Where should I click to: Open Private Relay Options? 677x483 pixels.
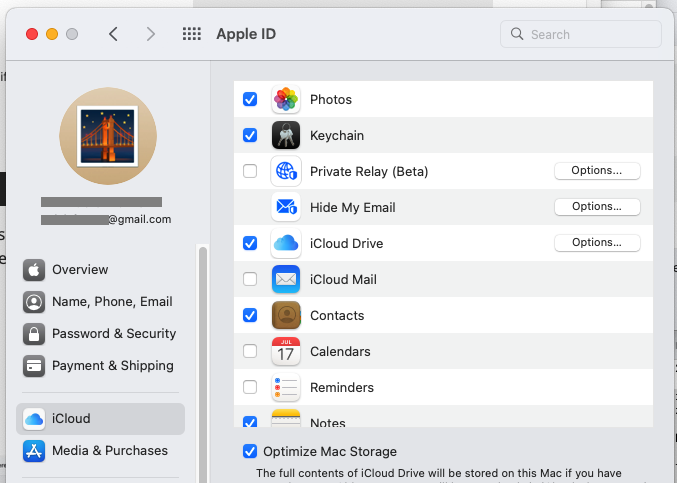pyautogui.click(x=597, y=171)
